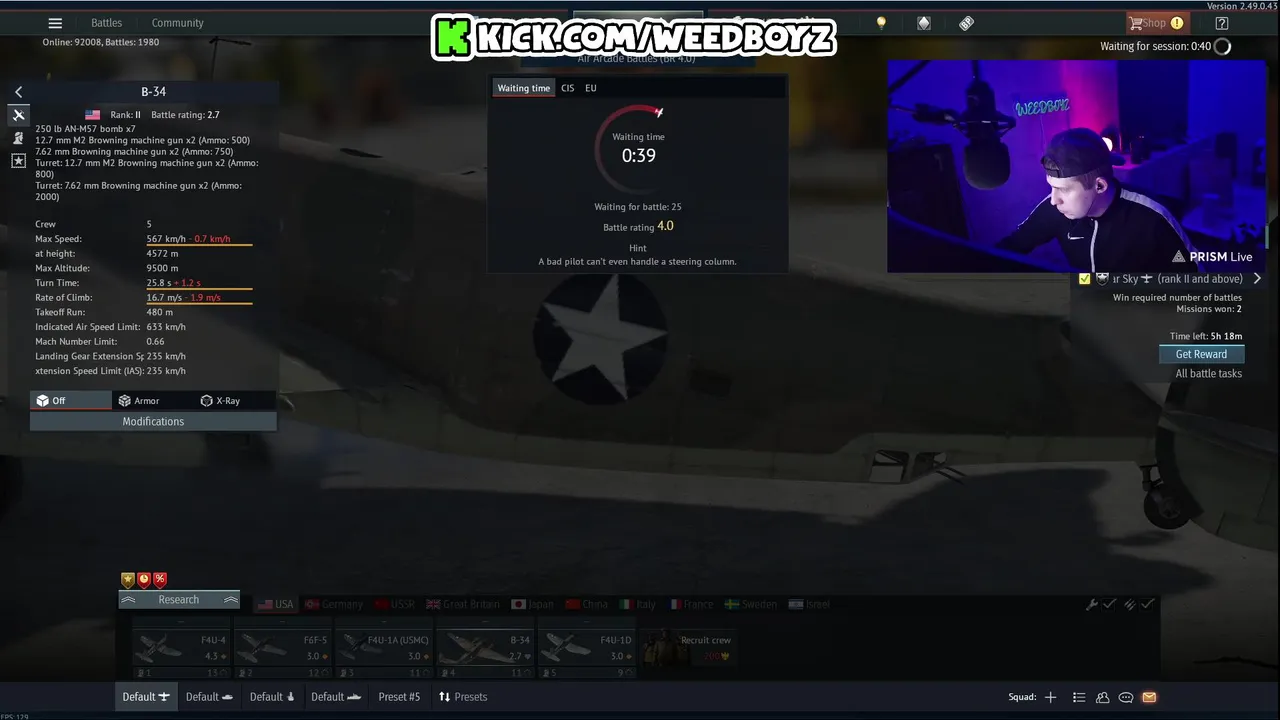
Task: Select the Preset #5 tab
Action: (399, 697)
